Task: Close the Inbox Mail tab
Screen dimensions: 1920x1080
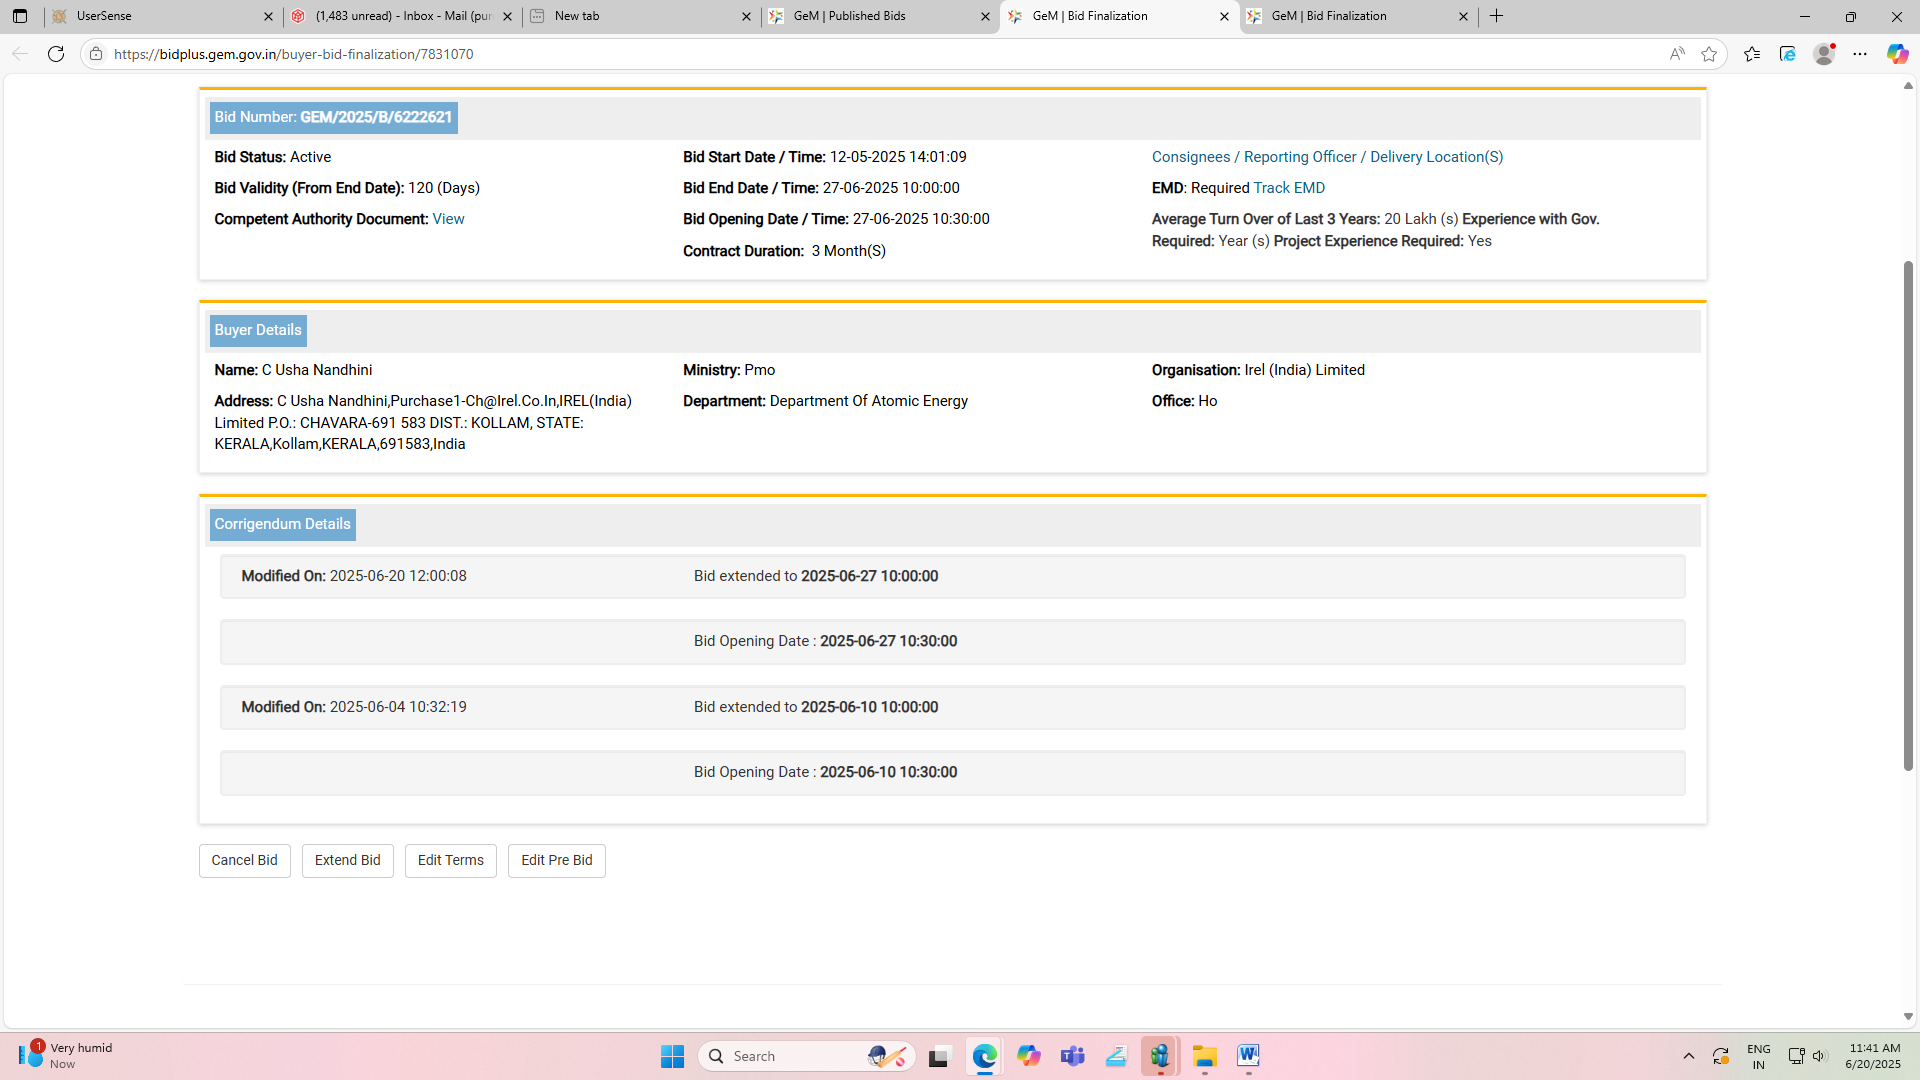Action: 507,16
